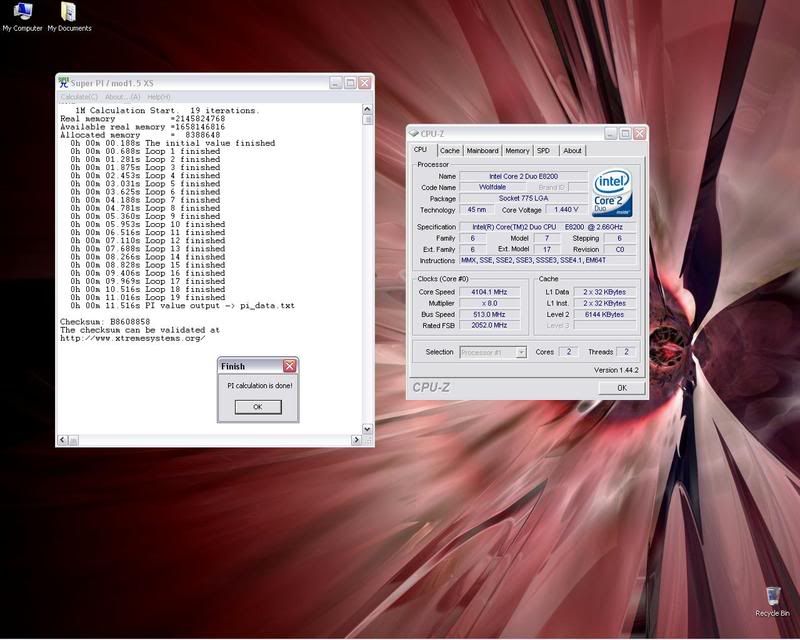Click the Intel Core 2 Duo logo
800x640 pixels.
pyautogui.click(x=612, y=193)
